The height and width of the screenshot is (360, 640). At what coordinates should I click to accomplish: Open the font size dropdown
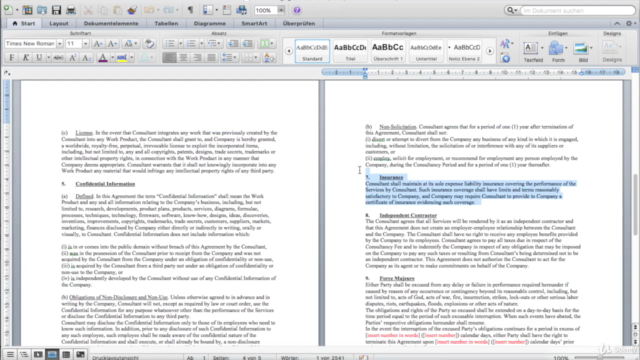(85, 44)
